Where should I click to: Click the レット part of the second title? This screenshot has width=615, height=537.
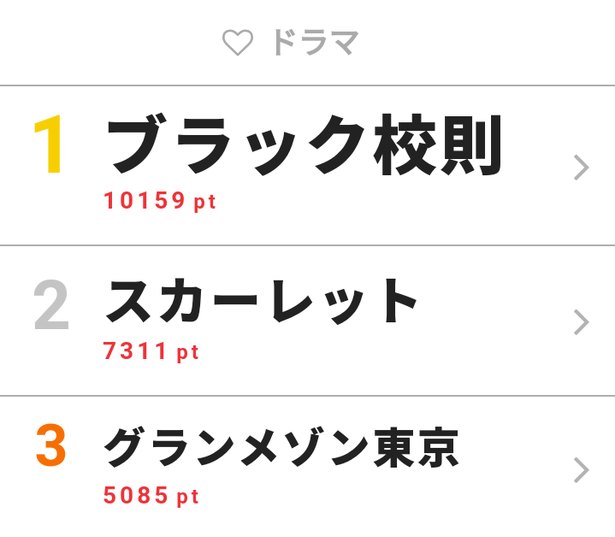tap(343, 301)
